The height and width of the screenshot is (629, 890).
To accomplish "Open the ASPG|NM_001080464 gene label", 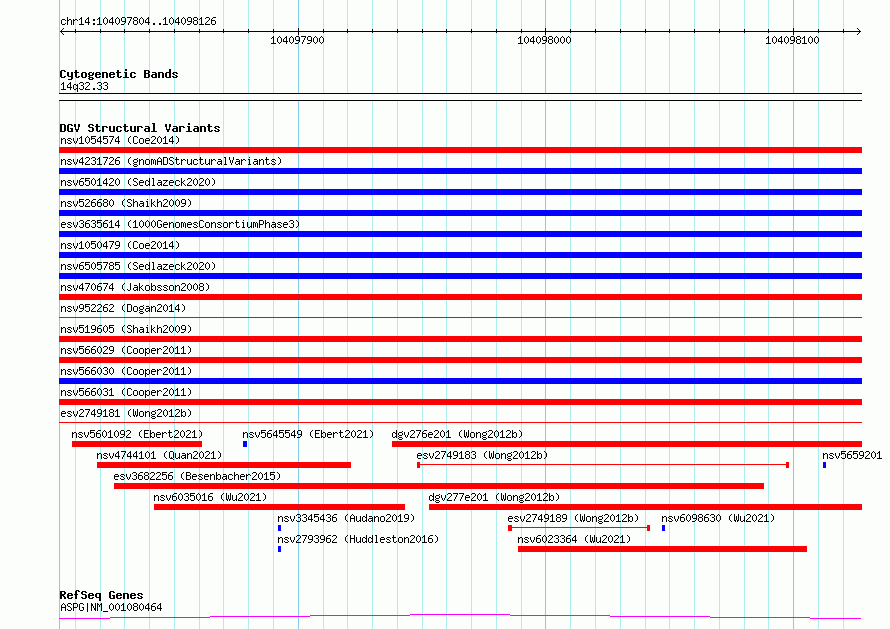I will click(111, 607).
